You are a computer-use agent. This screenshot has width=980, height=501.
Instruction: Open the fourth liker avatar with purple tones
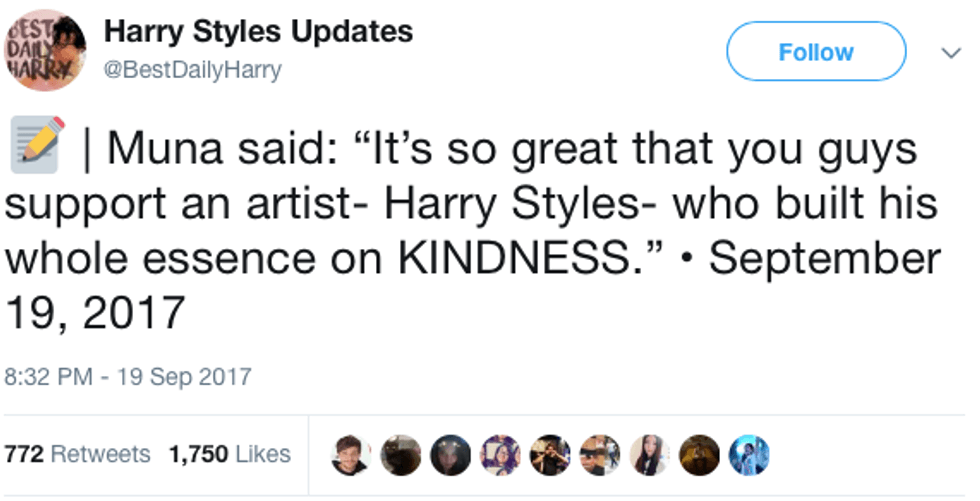point(500,455)
